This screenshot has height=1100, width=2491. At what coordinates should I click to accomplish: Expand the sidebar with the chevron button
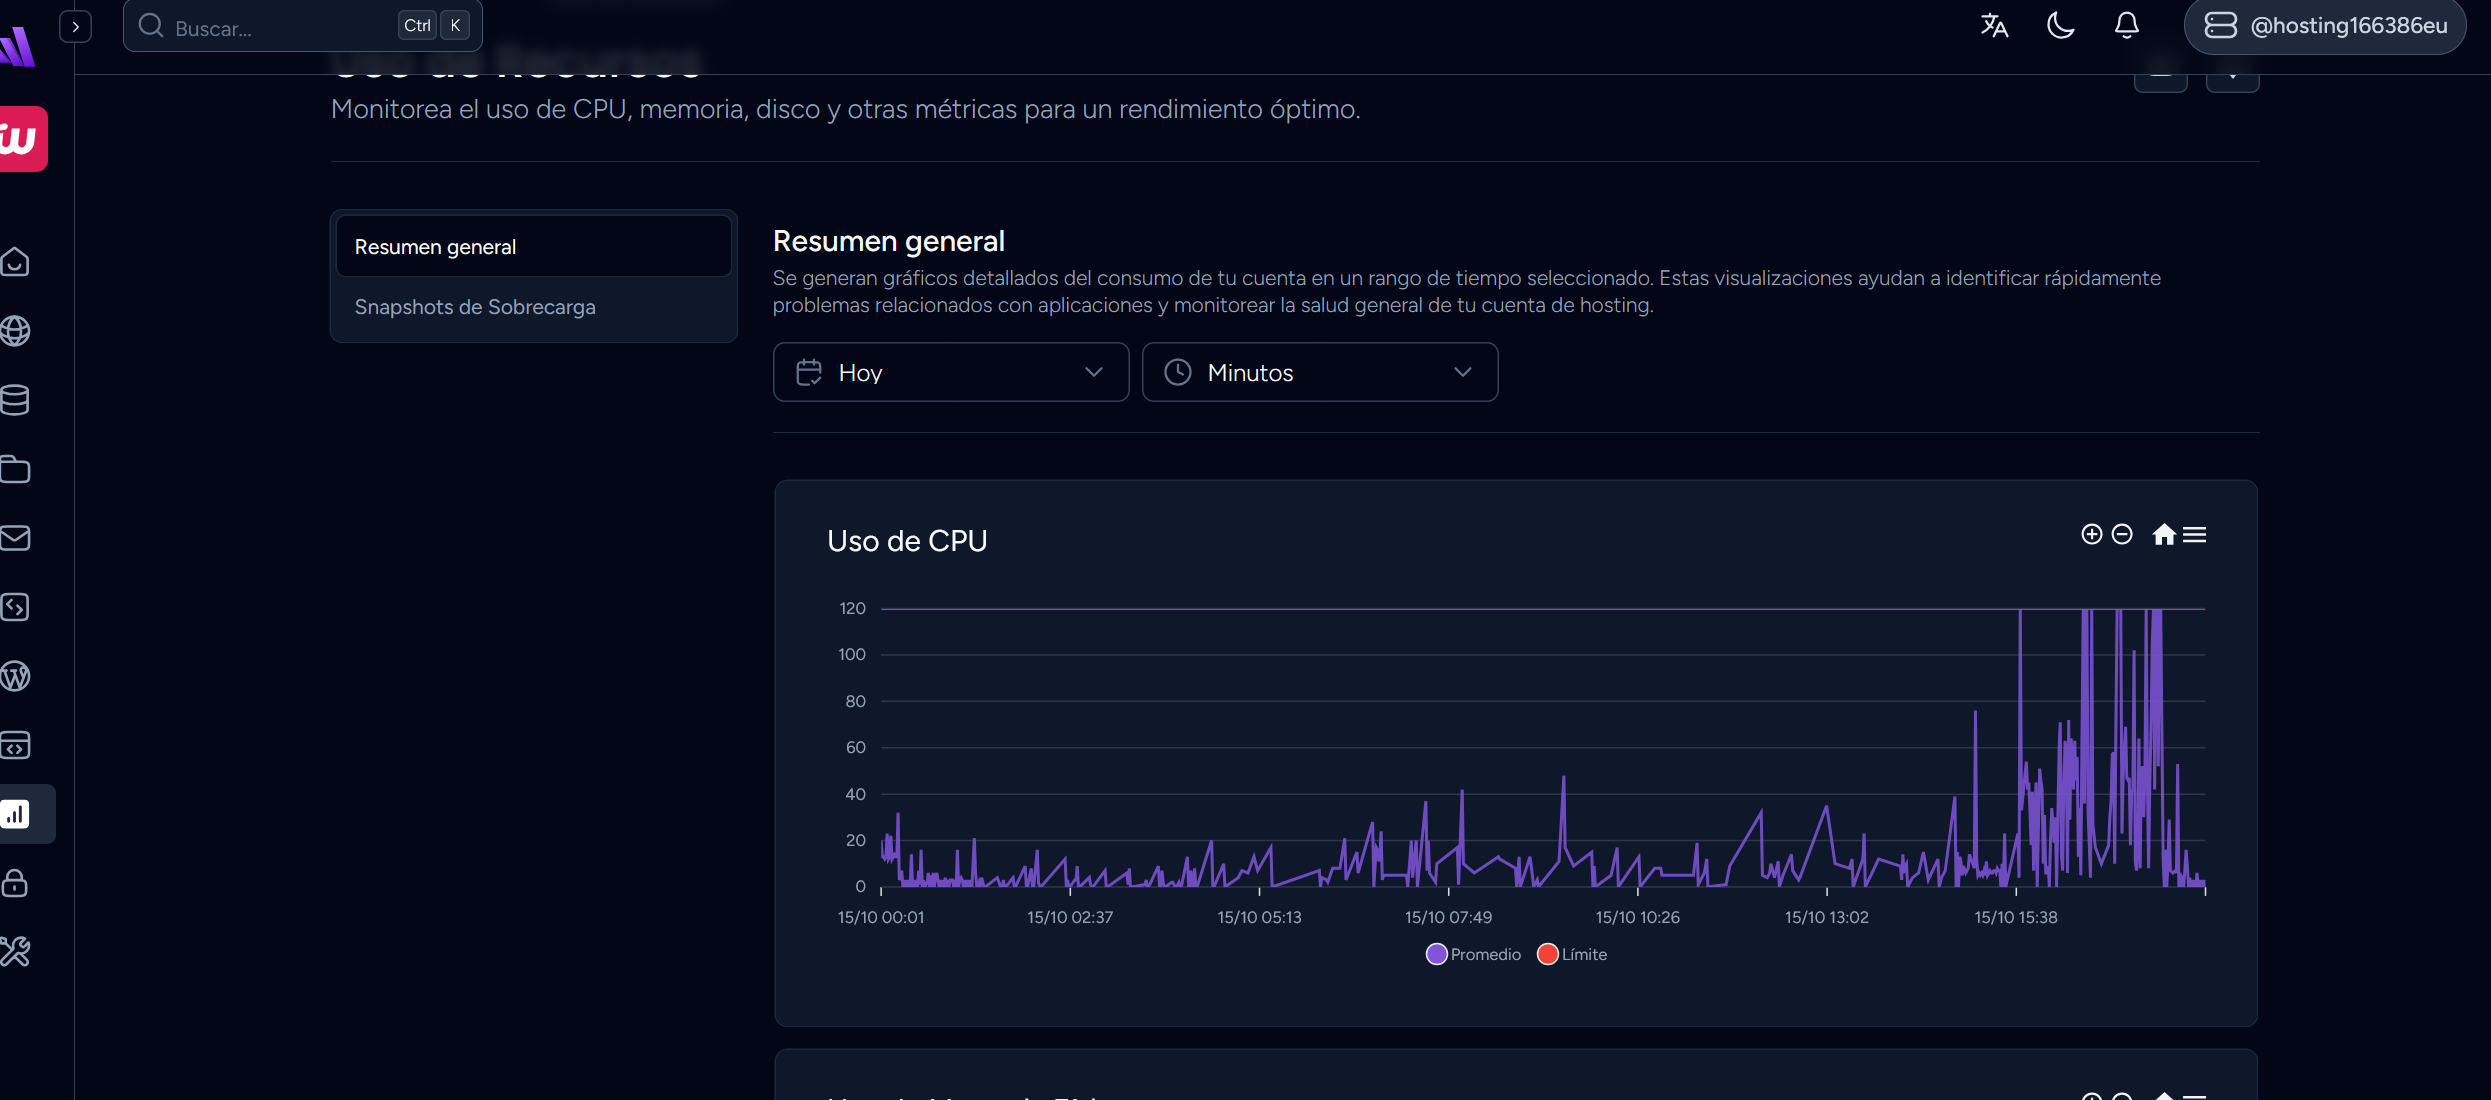point(76,26)
